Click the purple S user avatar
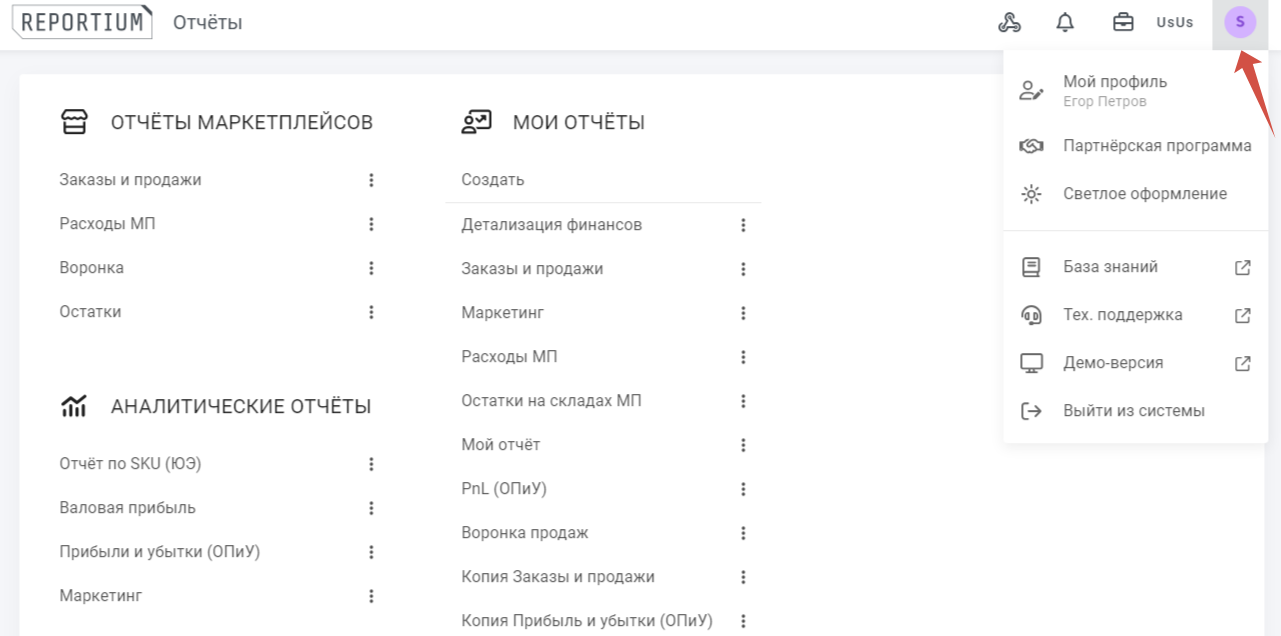1281x636 pixels. (x=1240, y=22)
